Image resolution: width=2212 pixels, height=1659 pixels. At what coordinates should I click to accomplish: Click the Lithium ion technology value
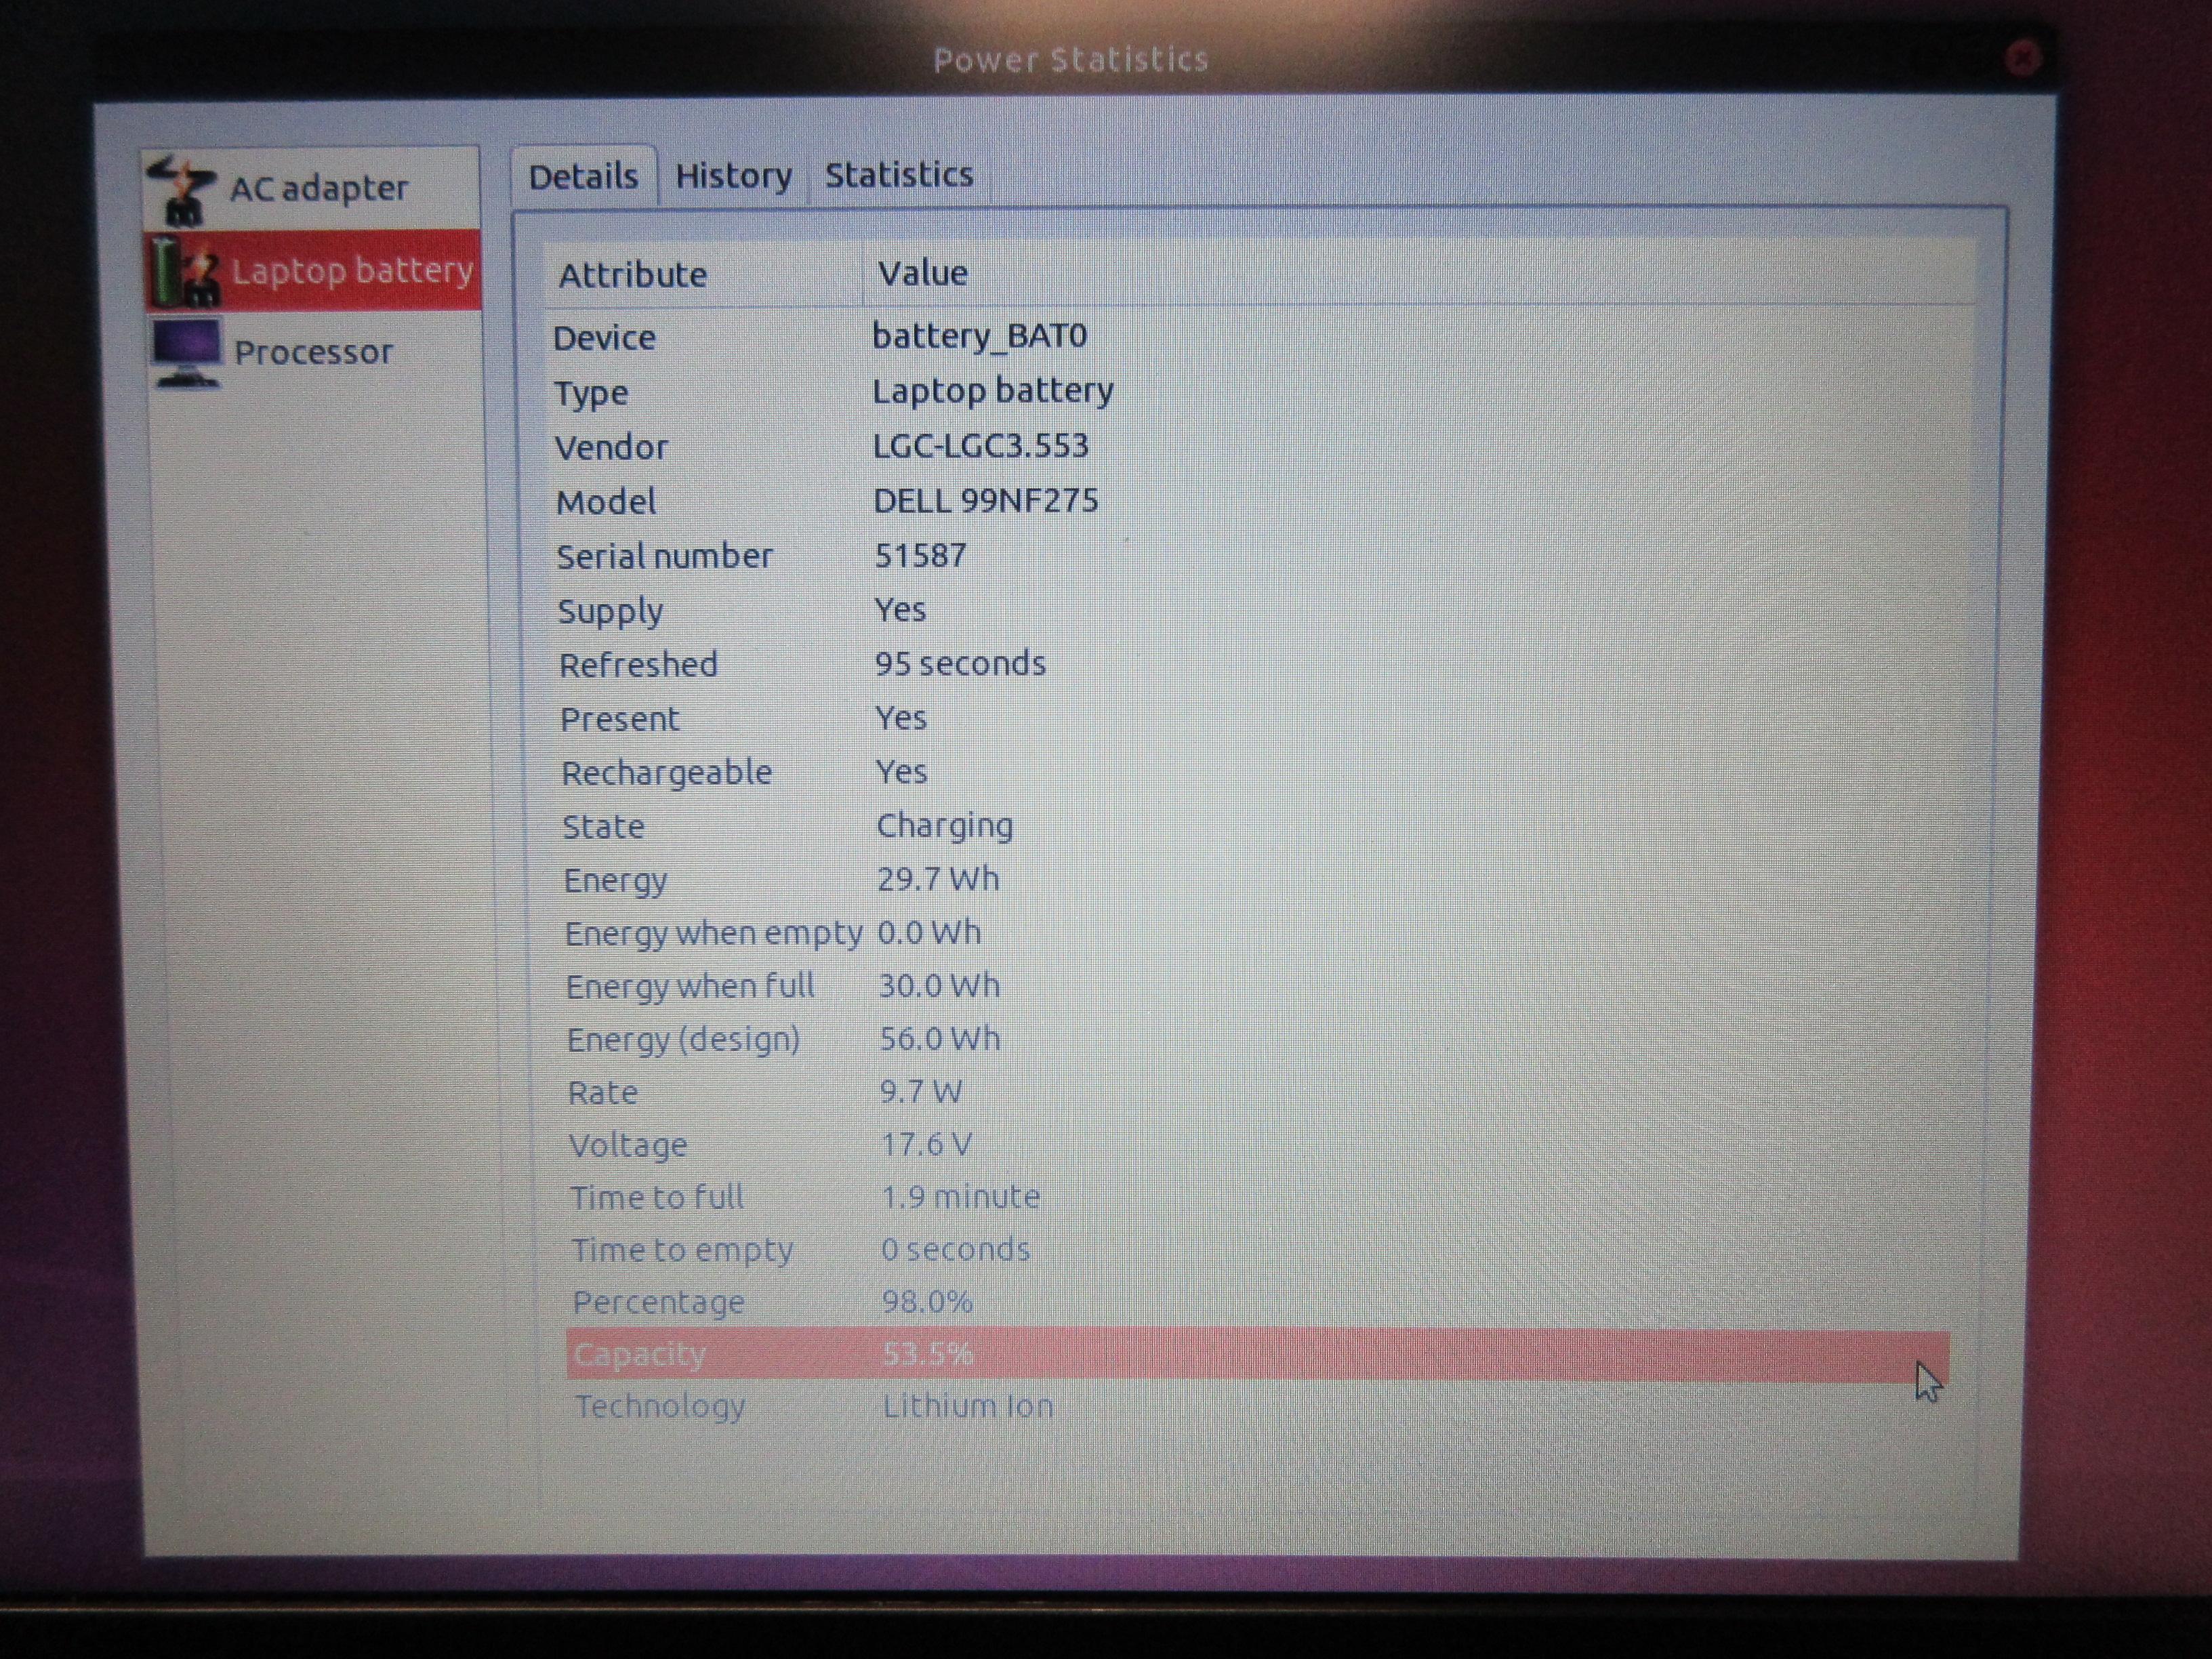tap(967, 1407)
